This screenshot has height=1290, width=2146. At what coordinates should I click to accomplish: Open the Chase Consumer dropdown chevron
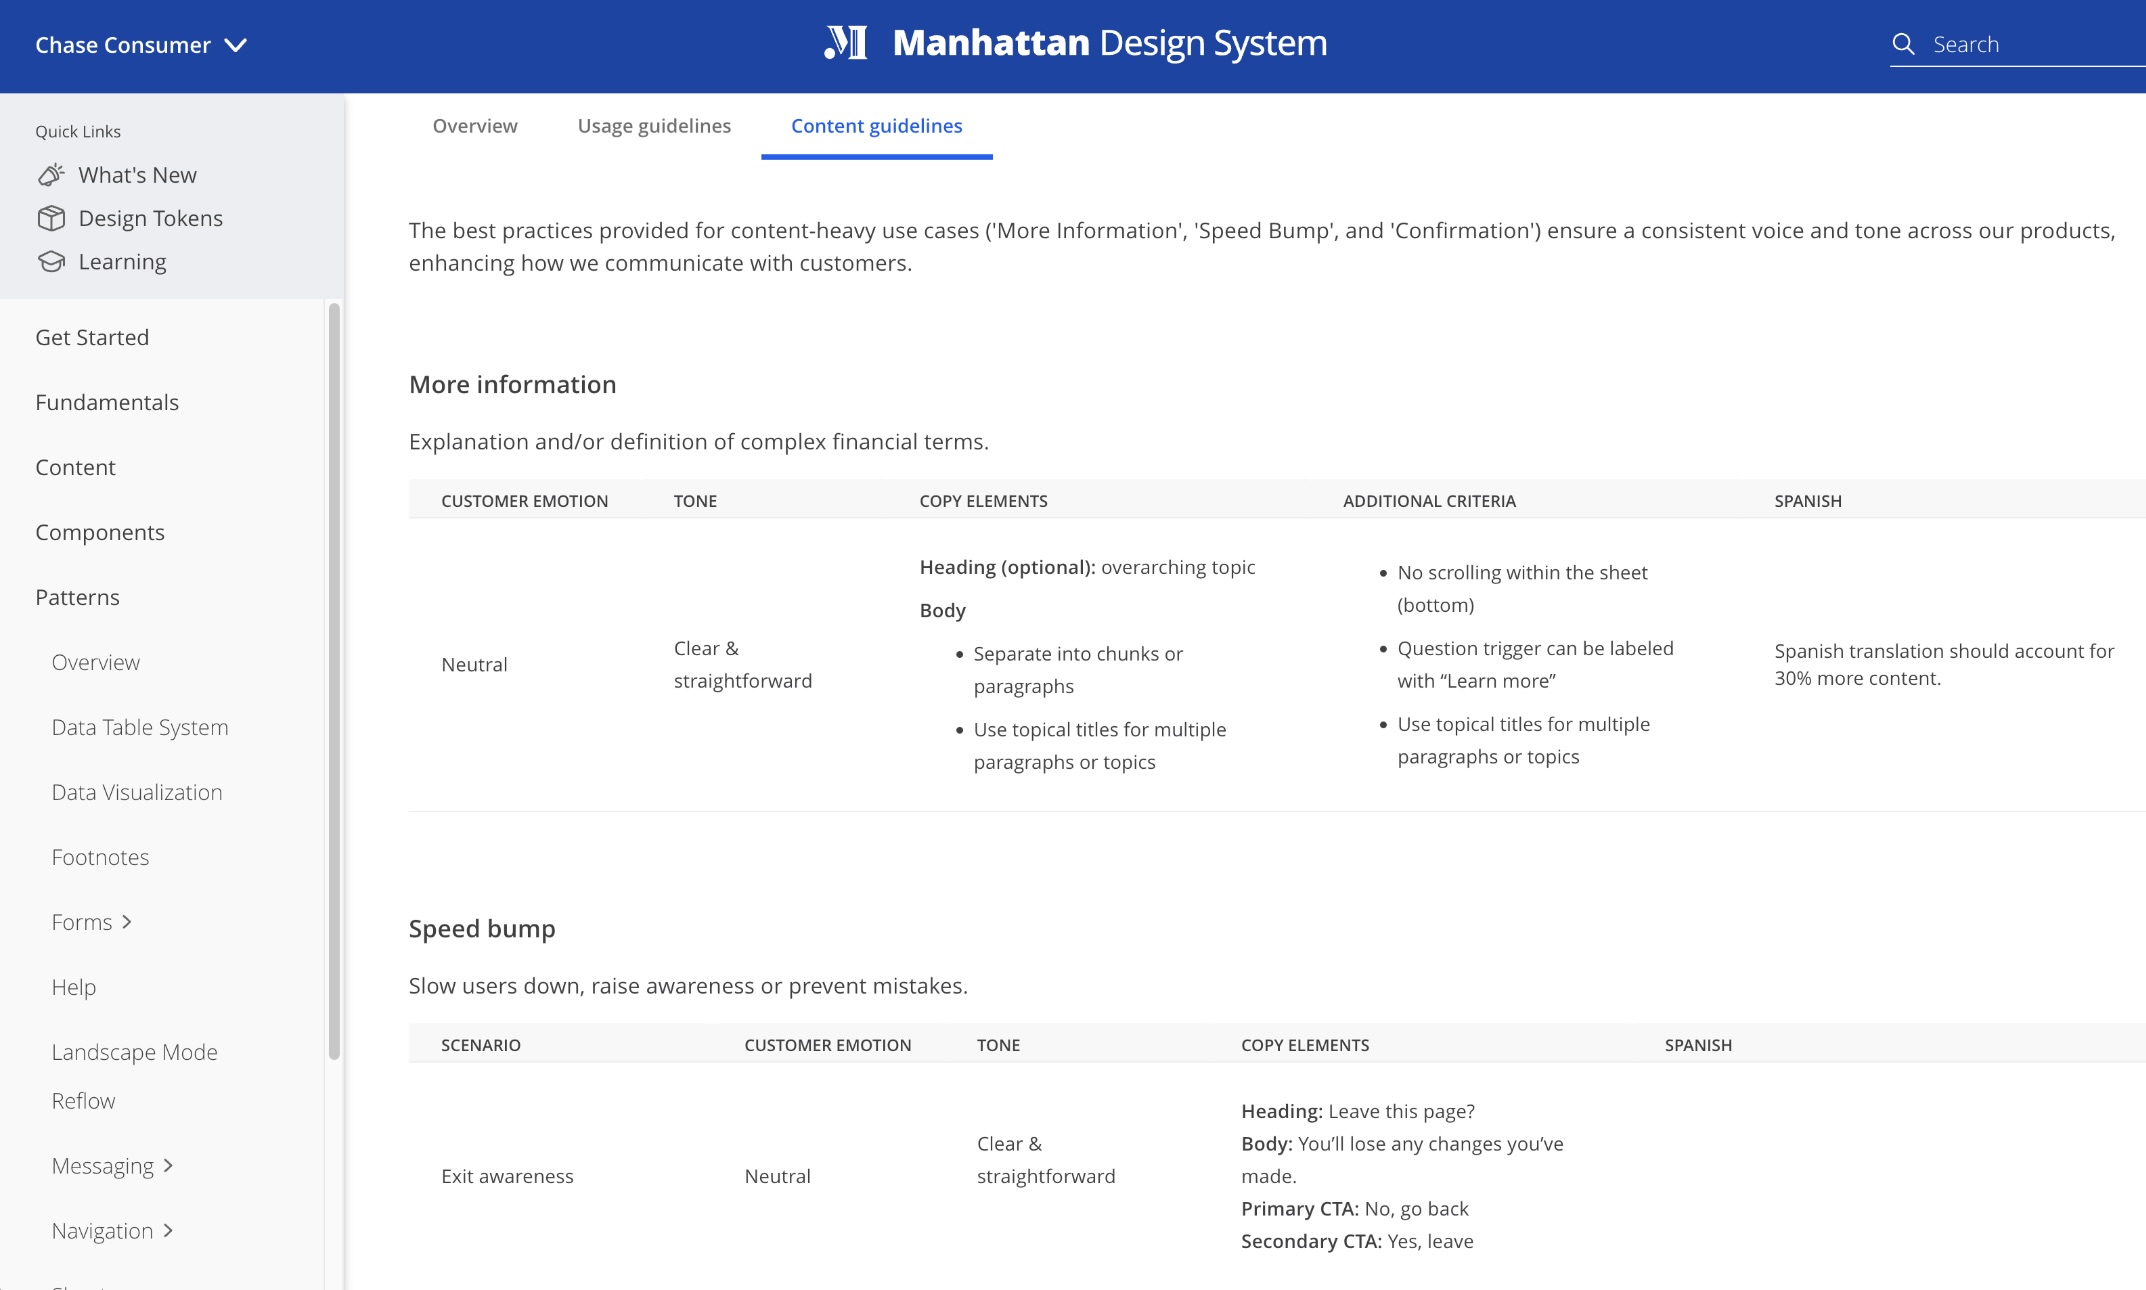click(236, 46)
